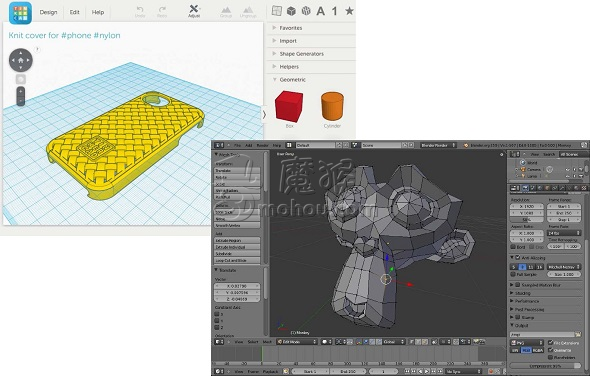Toggle the Border checkbox in Blender
The height and width of the screenshot is (376, 590).
coord(513,247)
